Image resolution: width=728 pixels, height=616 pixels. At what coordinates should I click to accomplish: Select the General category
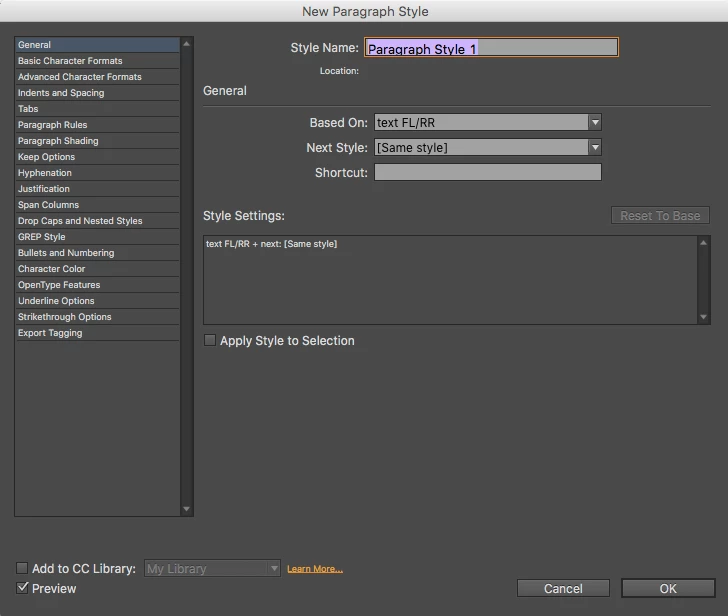click(x=98, y=45)
